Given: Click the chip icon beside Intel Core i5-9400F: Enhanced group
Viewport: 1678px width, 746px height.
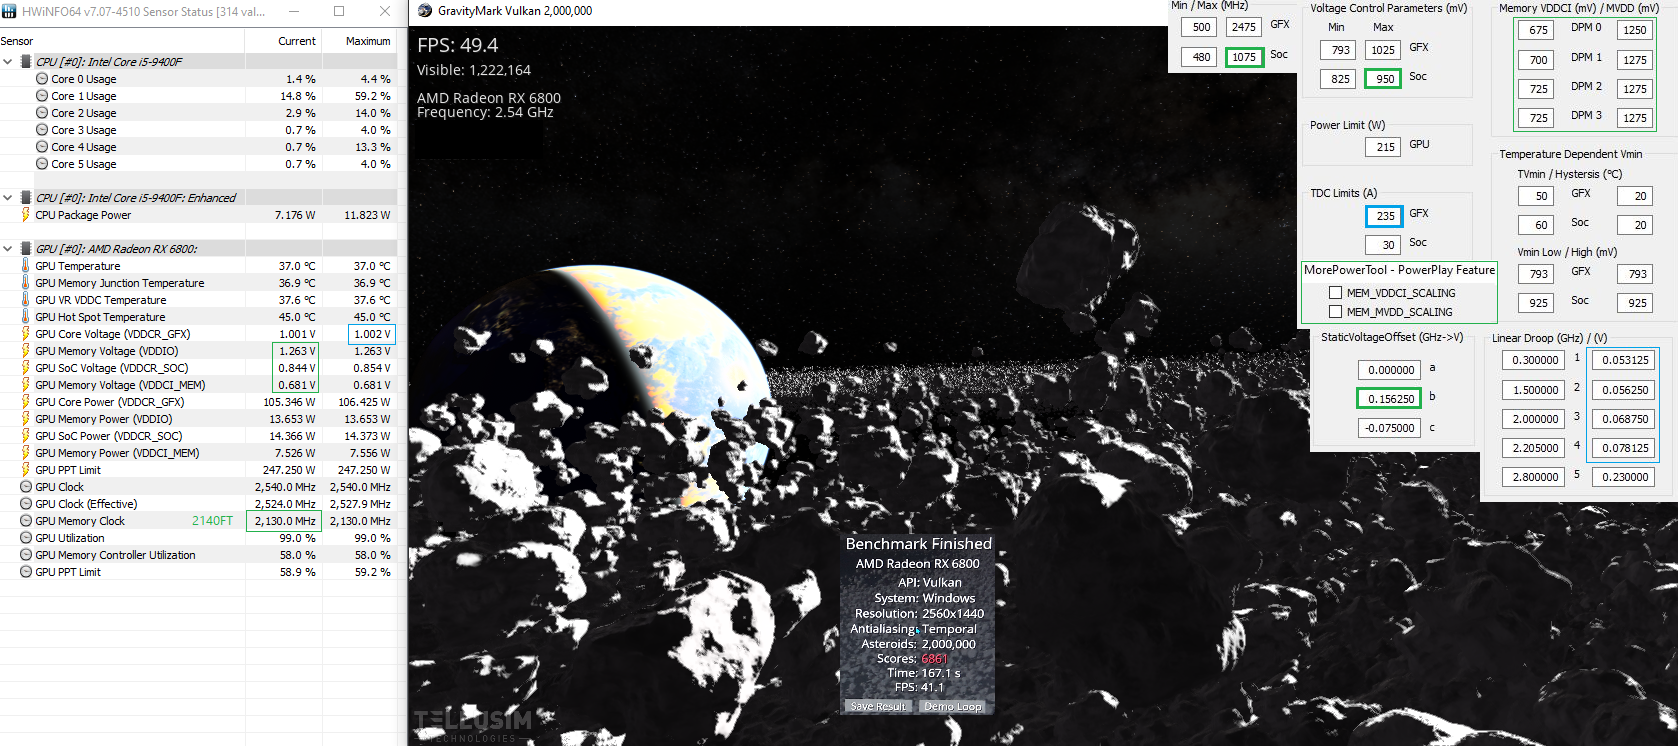Looking at the screenshot, I should (x=26, y=198).
